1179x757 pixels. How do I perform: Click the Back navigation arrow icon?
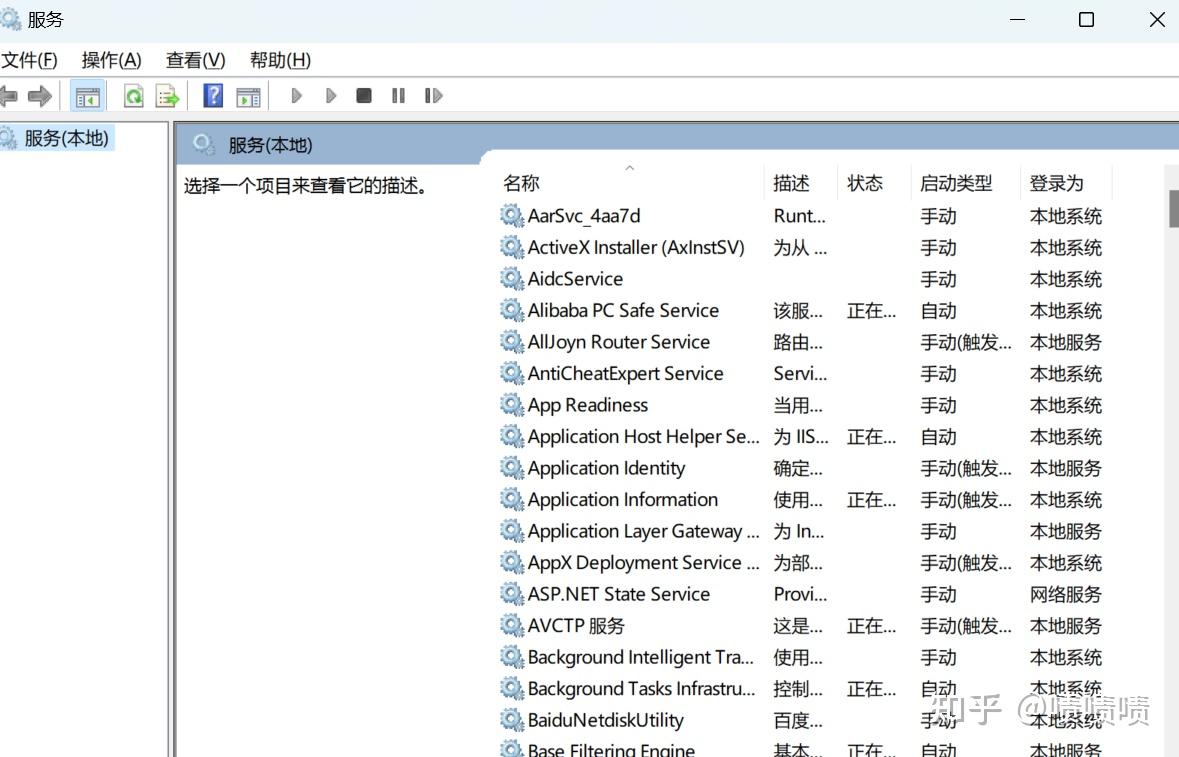click(12, 95)
